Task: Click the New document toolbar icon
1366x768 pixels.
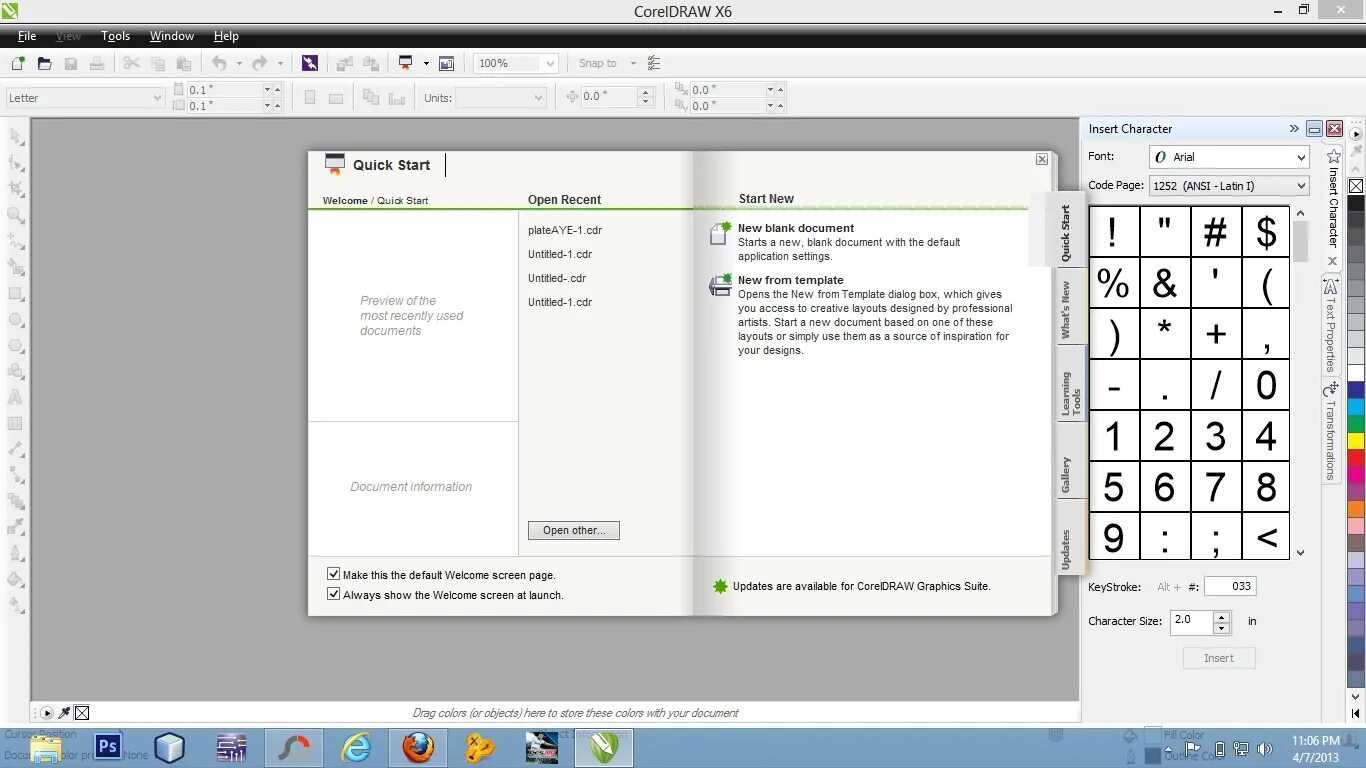Action: pyautogui.click(x=19, y=63)
